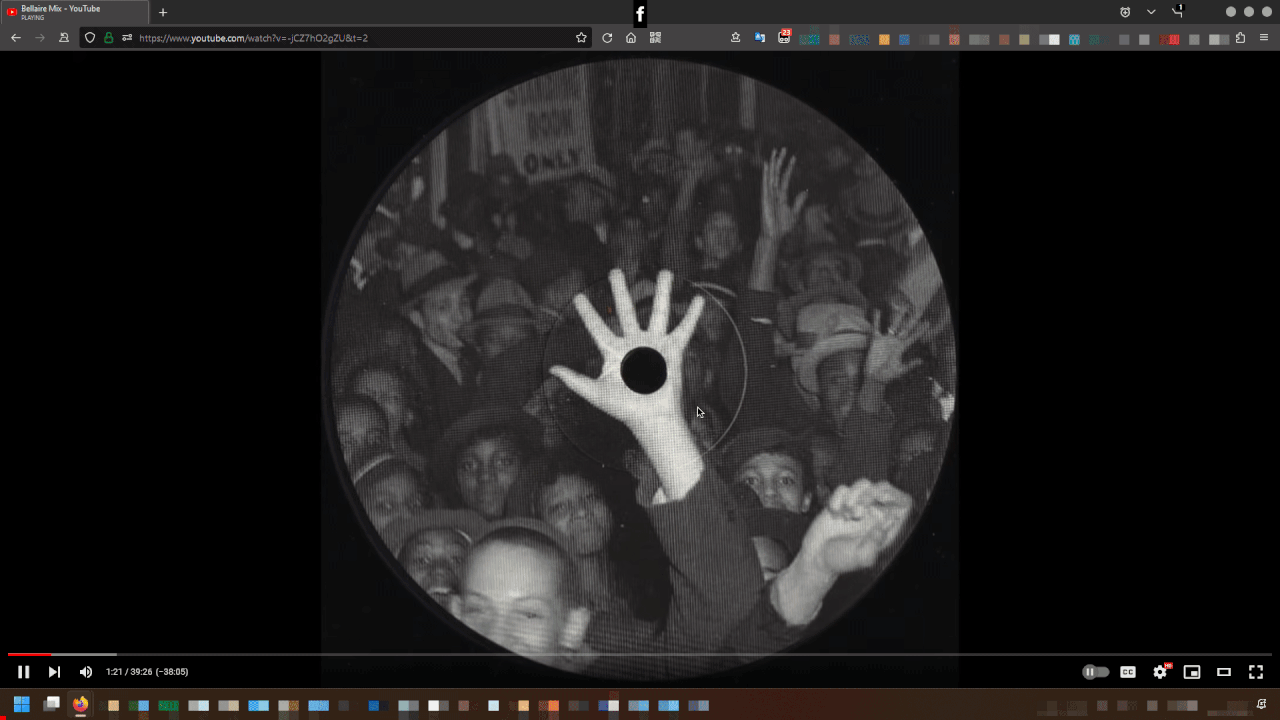This screenshot has width=1280, height=720.
Task: Expand the list all tabs chevron
Action: pos(1151,12)
